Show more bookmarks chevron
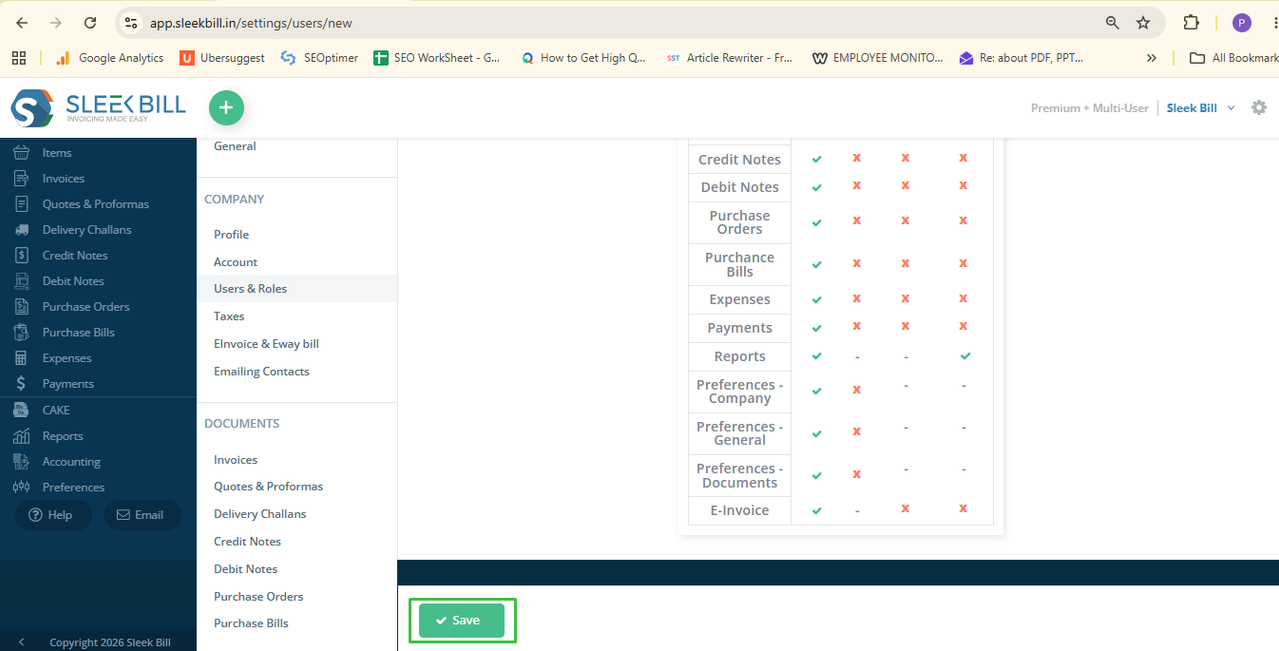 coord(1152,58)
